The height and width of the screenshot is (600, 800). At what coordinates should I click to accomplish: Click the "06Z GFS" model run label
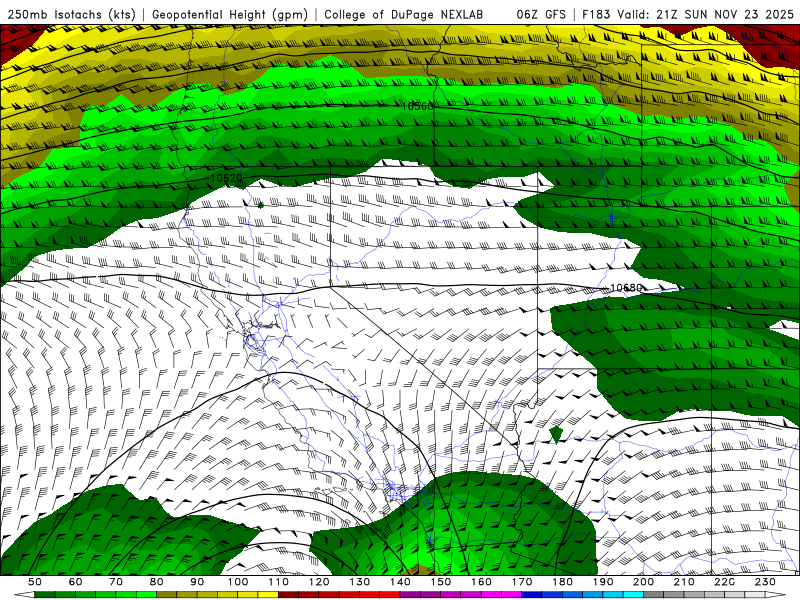click(541, 14)
